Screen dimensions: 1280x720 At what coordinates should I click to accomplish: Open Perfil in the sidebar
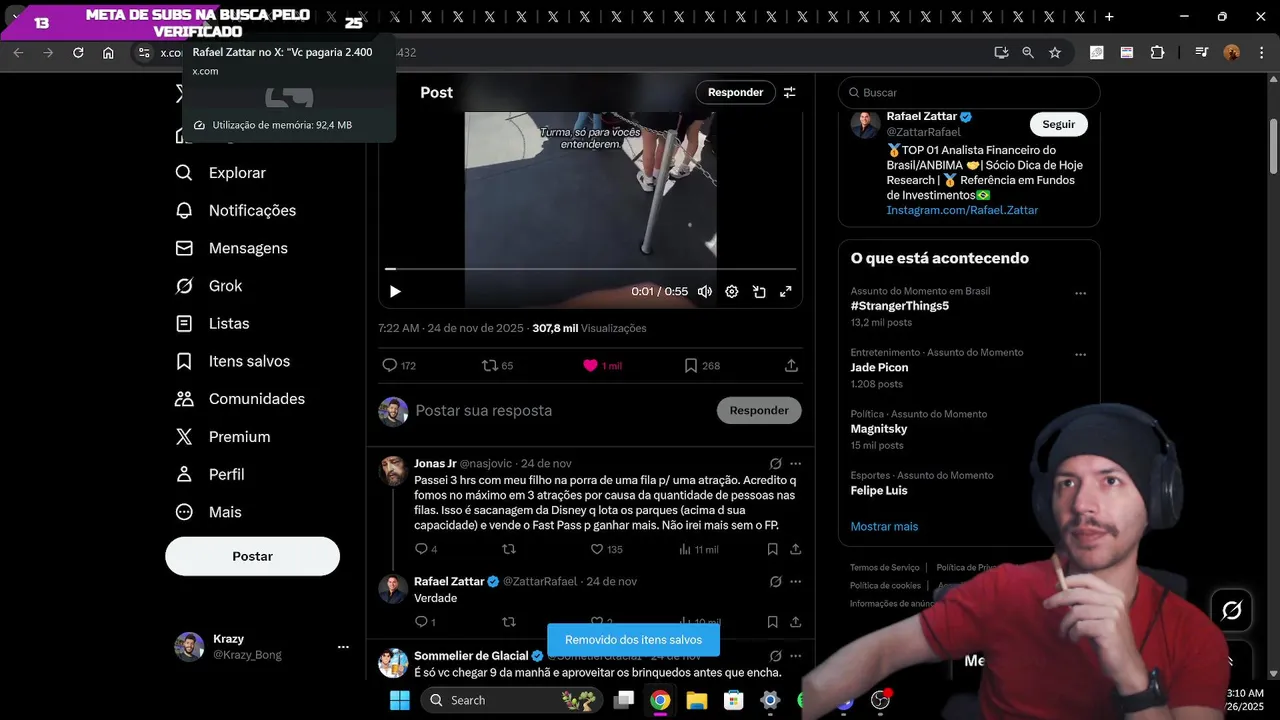click(x=209, y=474)
